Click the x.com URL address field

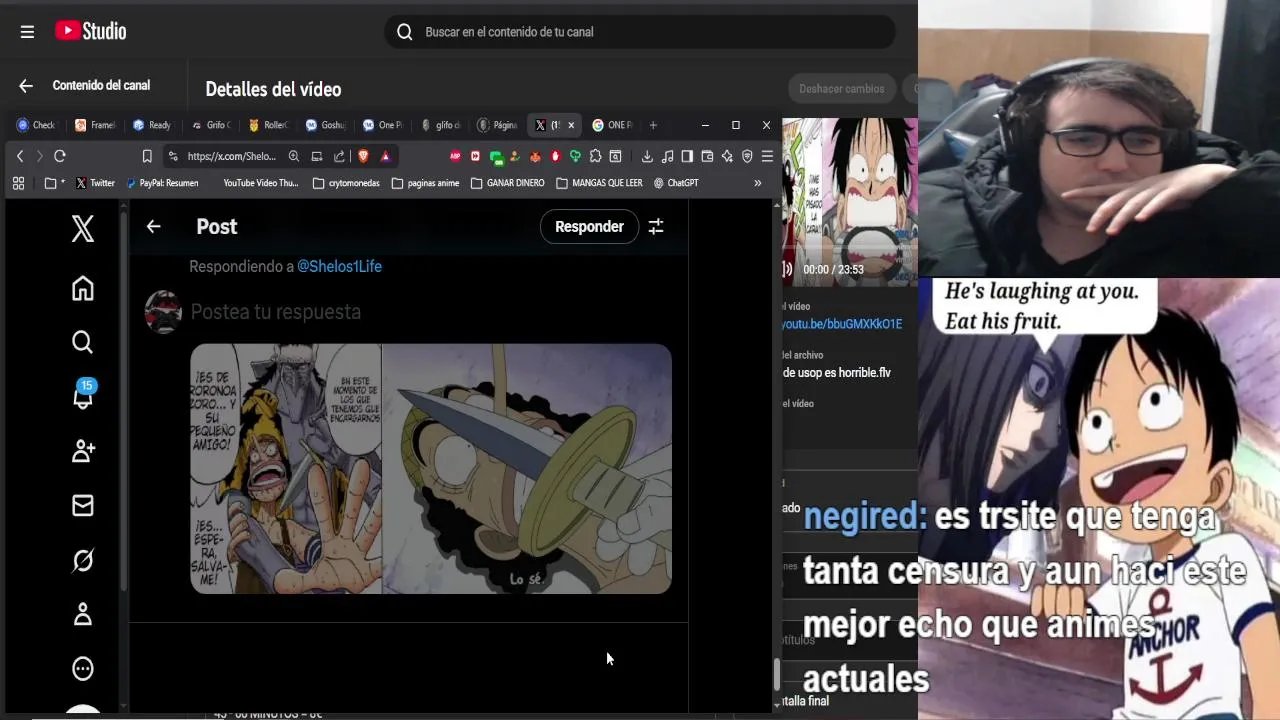231,156
